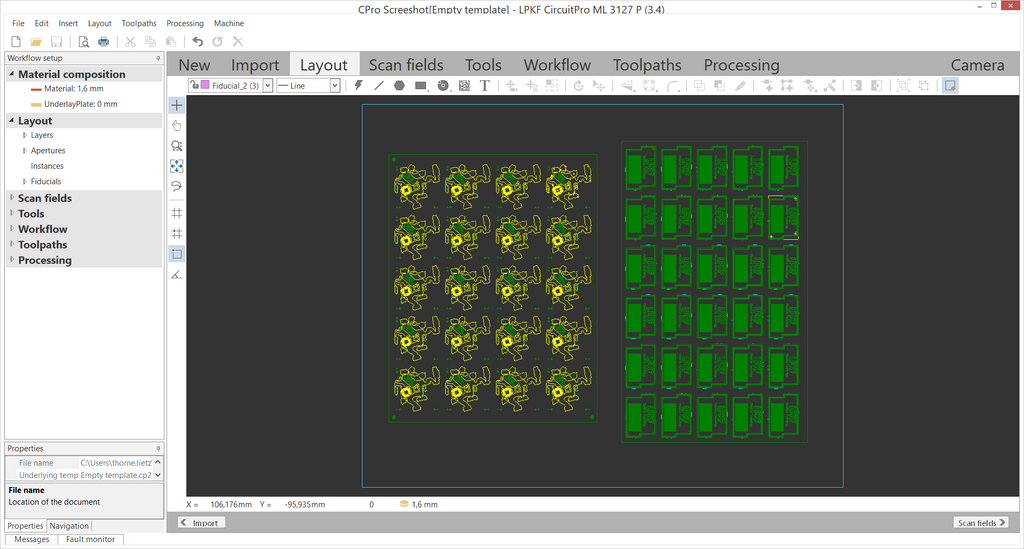Open the Line style dropdown

pyautogui.click(x=335, y=86)
